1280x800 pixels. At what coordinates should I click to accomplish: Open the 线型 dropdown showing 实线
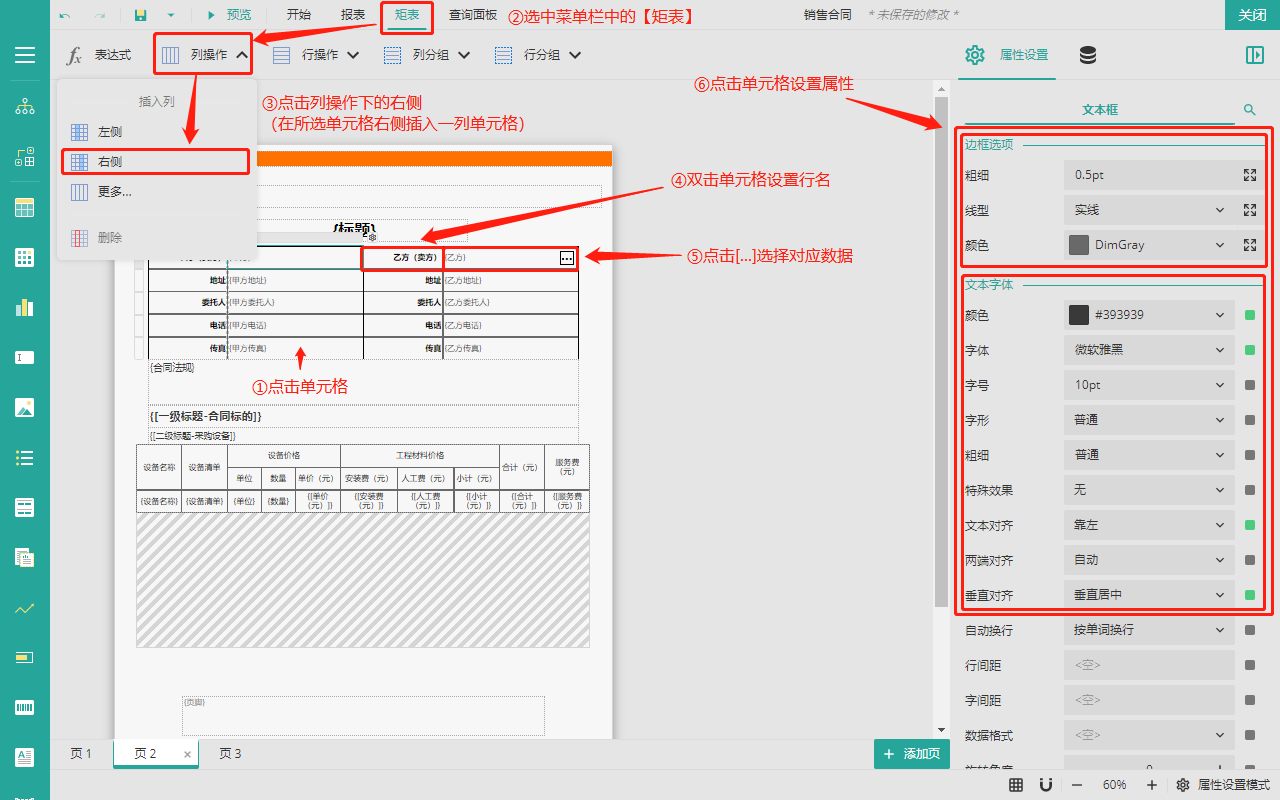tap(1148, 210)
